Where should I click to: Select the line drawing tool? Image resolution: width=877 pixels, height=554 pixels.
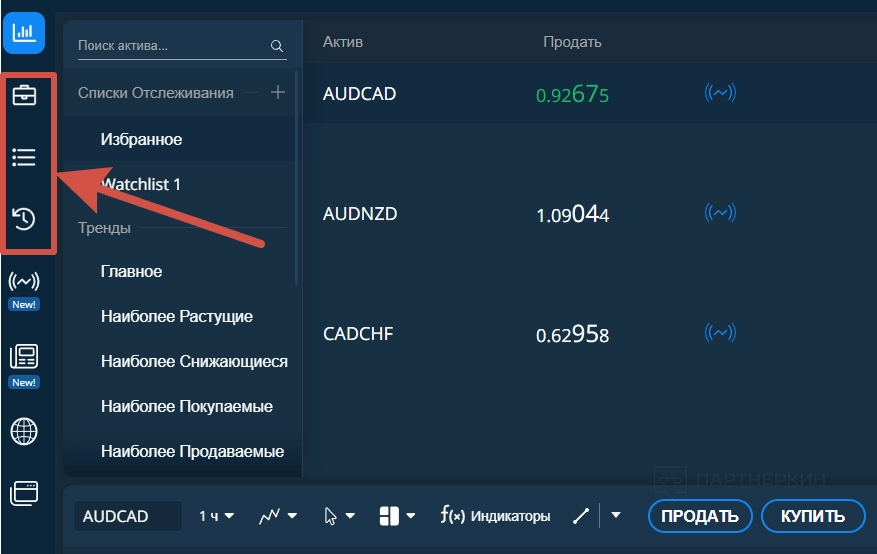pyautogui.click(x=581, y=515)
